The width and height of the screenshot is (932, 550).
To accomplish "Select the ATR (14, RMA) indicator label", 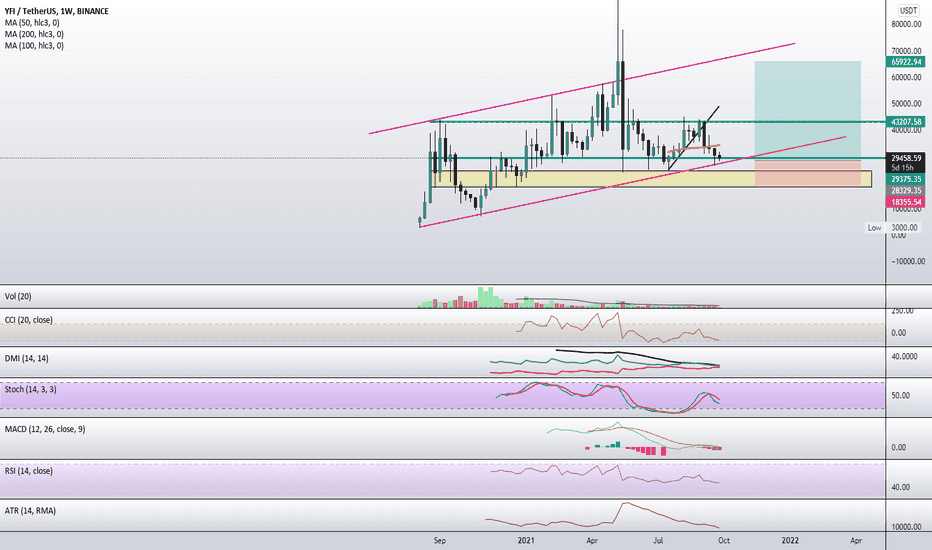I will click(x=30, y=511).
